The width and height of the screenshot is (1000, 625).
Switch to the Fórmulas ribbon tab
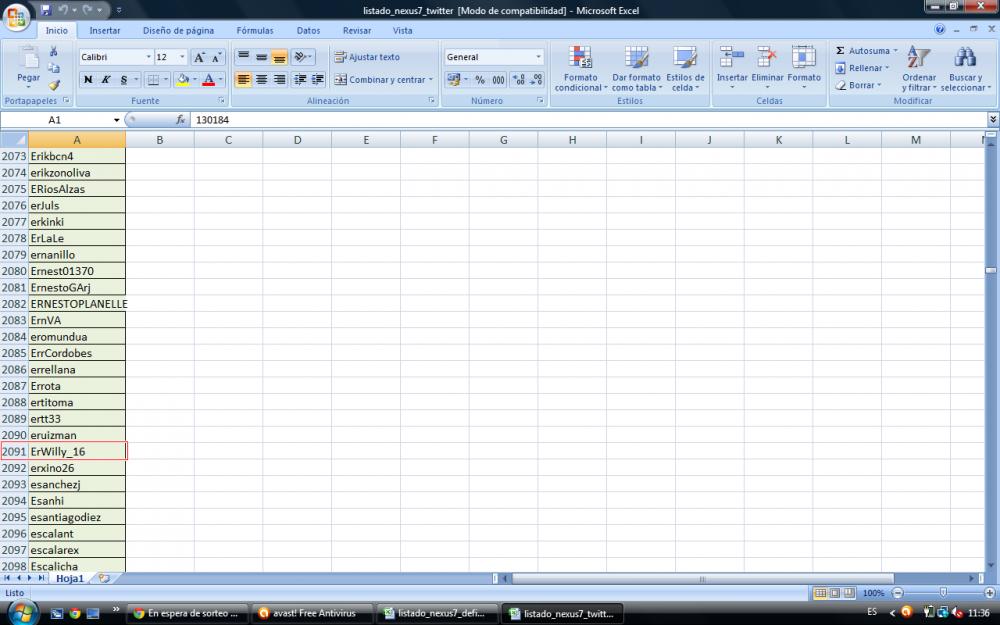pyautogui.click(x=254, y=31)
